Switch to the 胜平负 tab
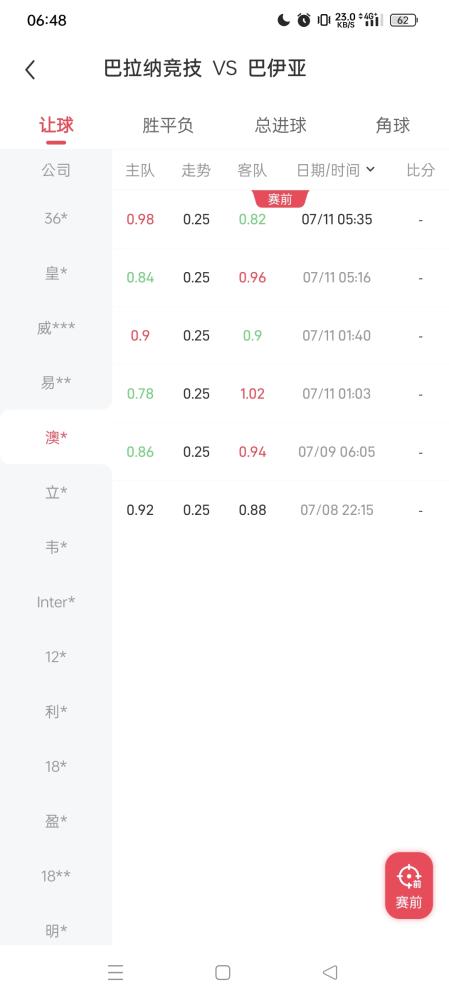This screenshot has height=1000, width=449. [x=168, y=125]
